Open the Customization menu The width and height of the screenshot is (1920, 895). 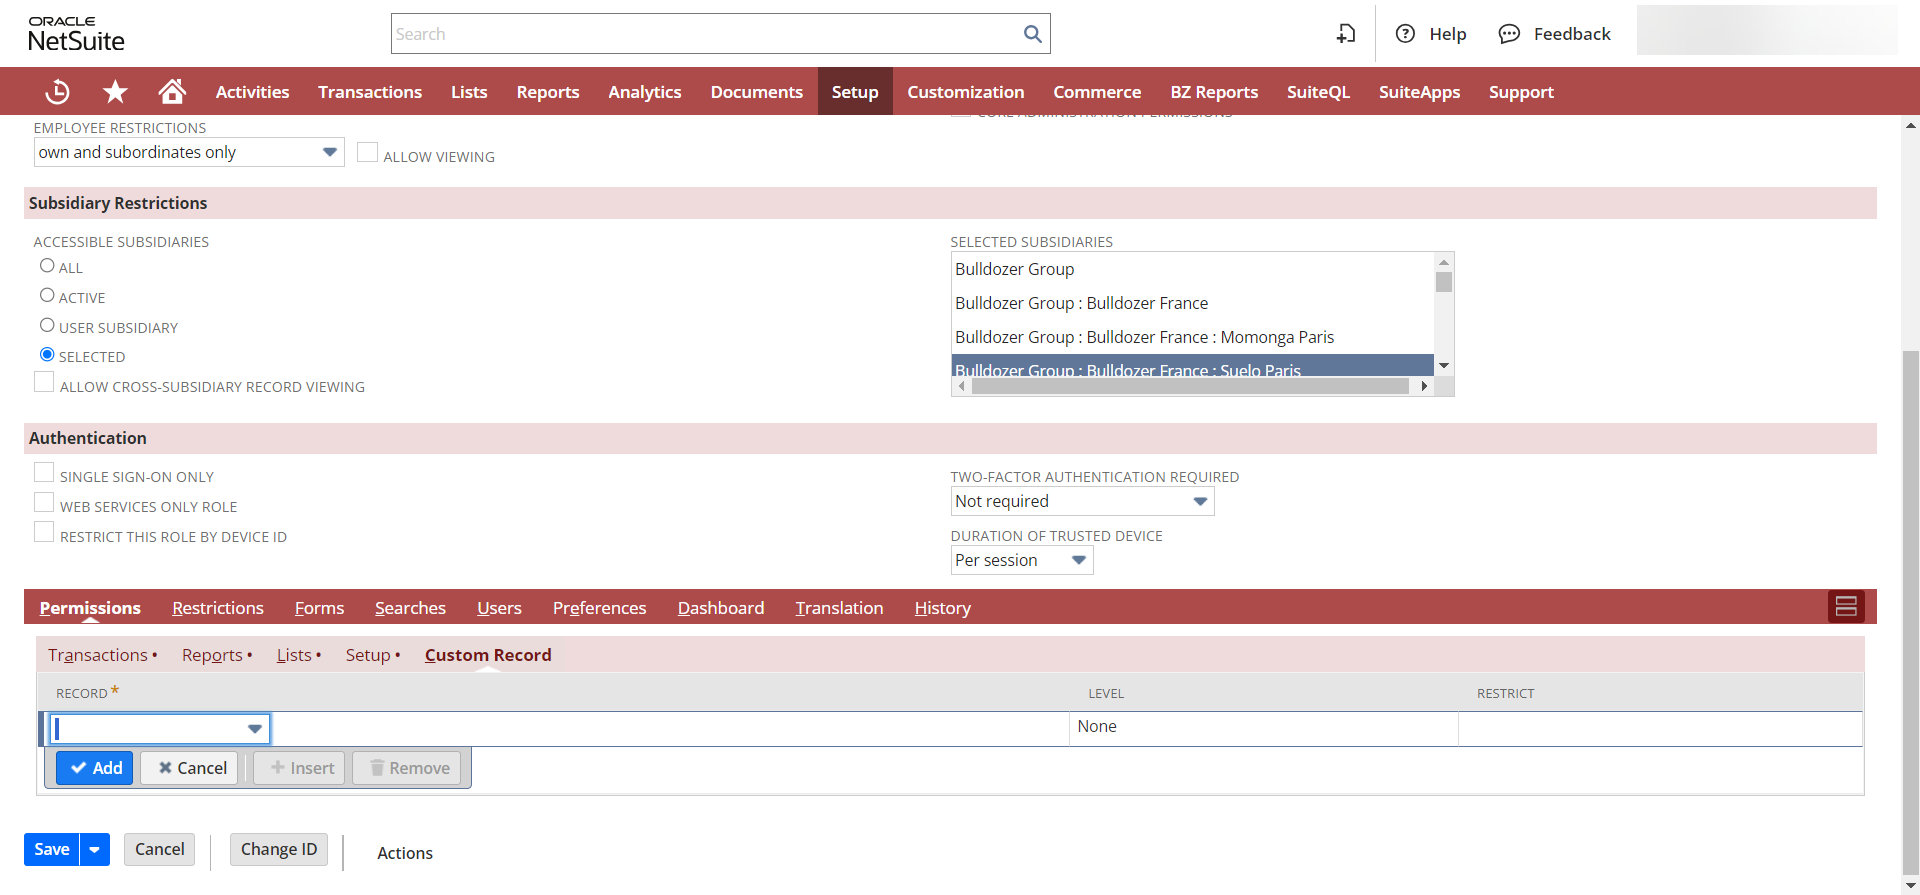966,92
